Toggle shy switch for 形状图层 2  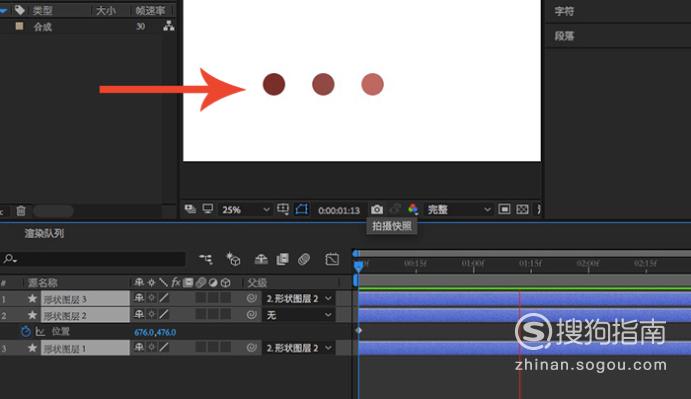(x=139, y=314)
